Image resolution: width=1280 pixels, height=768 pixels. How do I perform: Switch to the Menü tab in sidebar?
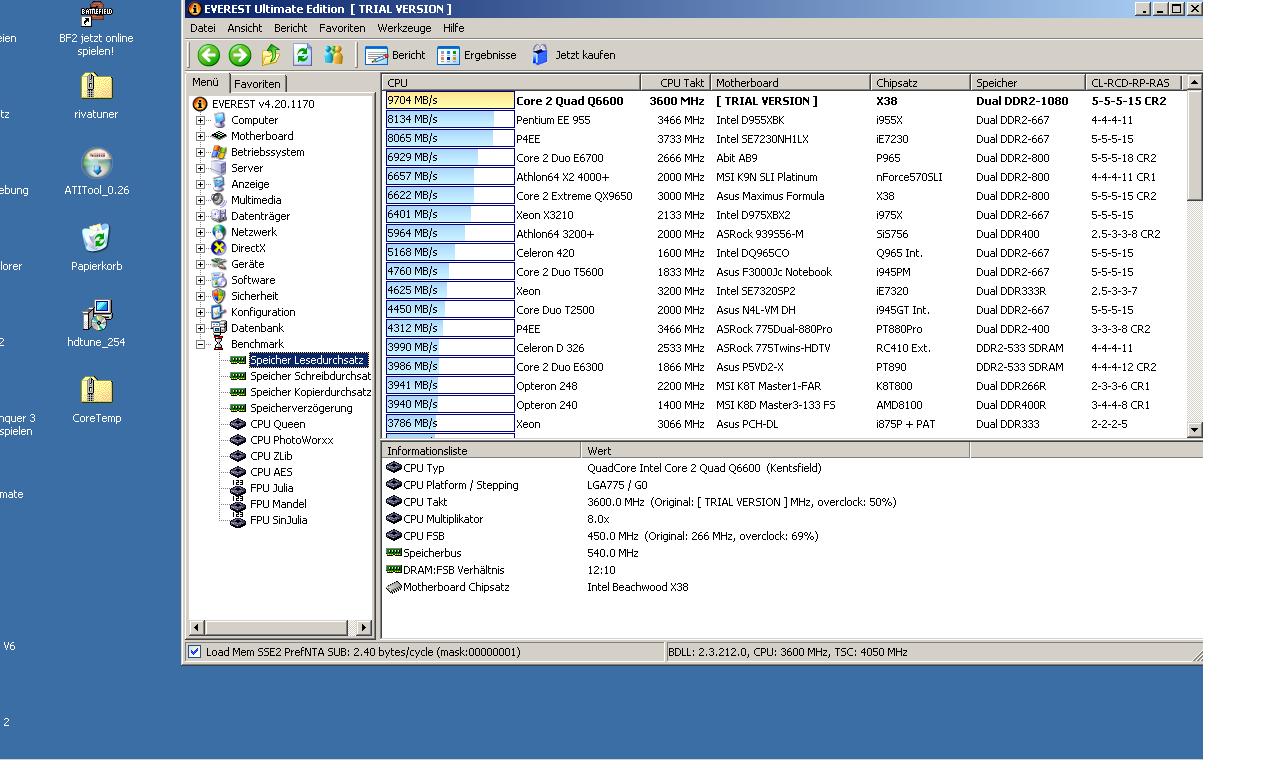206,83
